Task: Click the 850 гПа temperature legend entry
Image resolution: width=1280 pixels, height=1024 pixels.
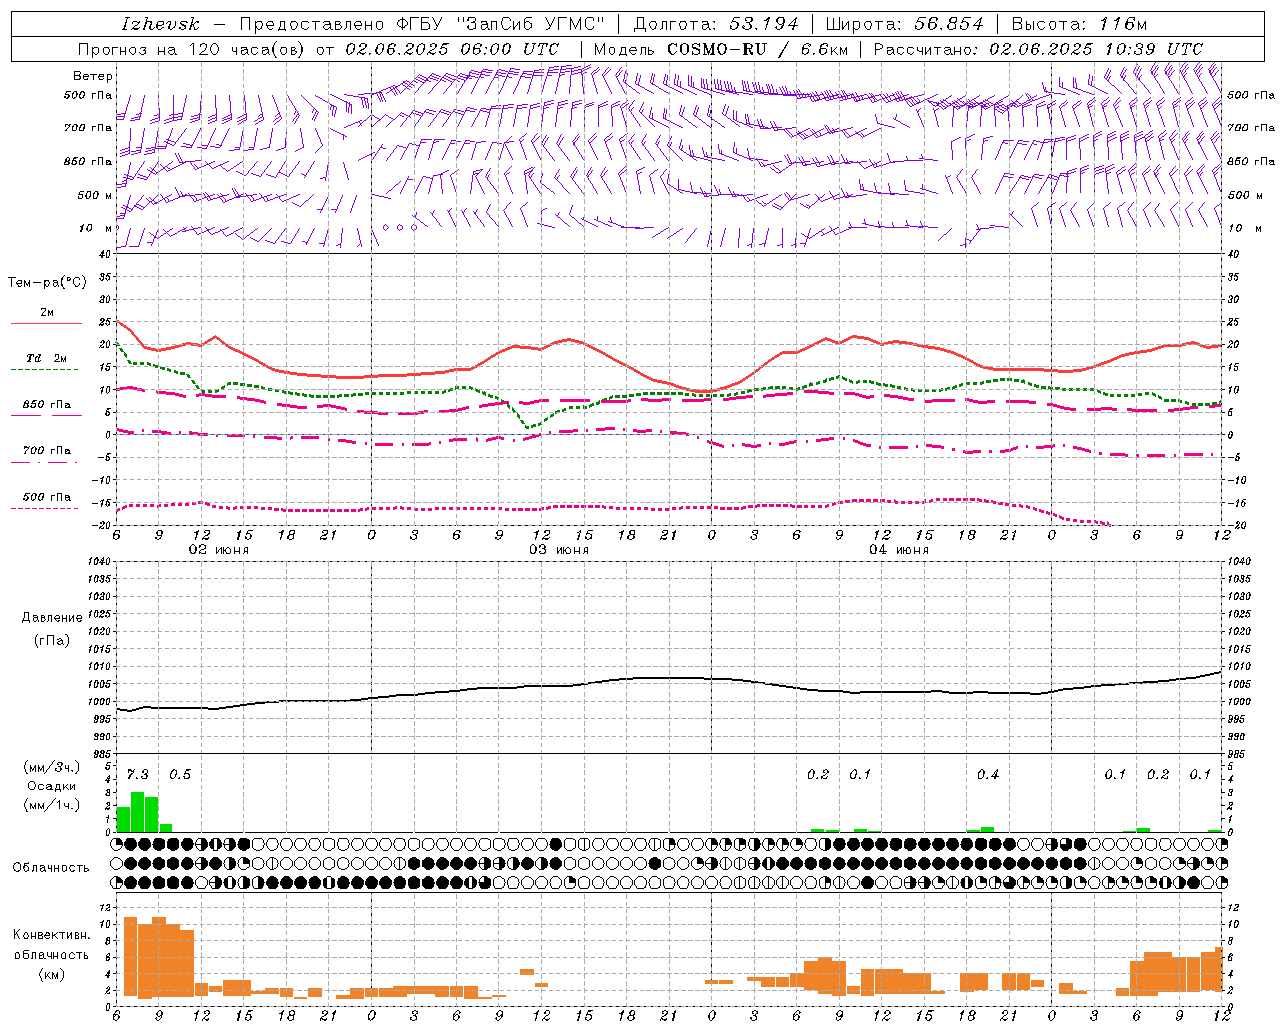Action: point(47,405)
